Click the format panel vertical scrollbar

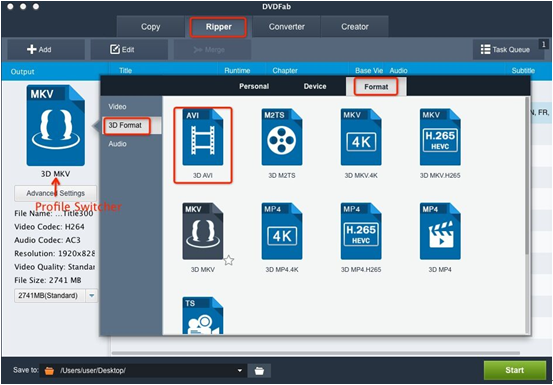(527, 175)
